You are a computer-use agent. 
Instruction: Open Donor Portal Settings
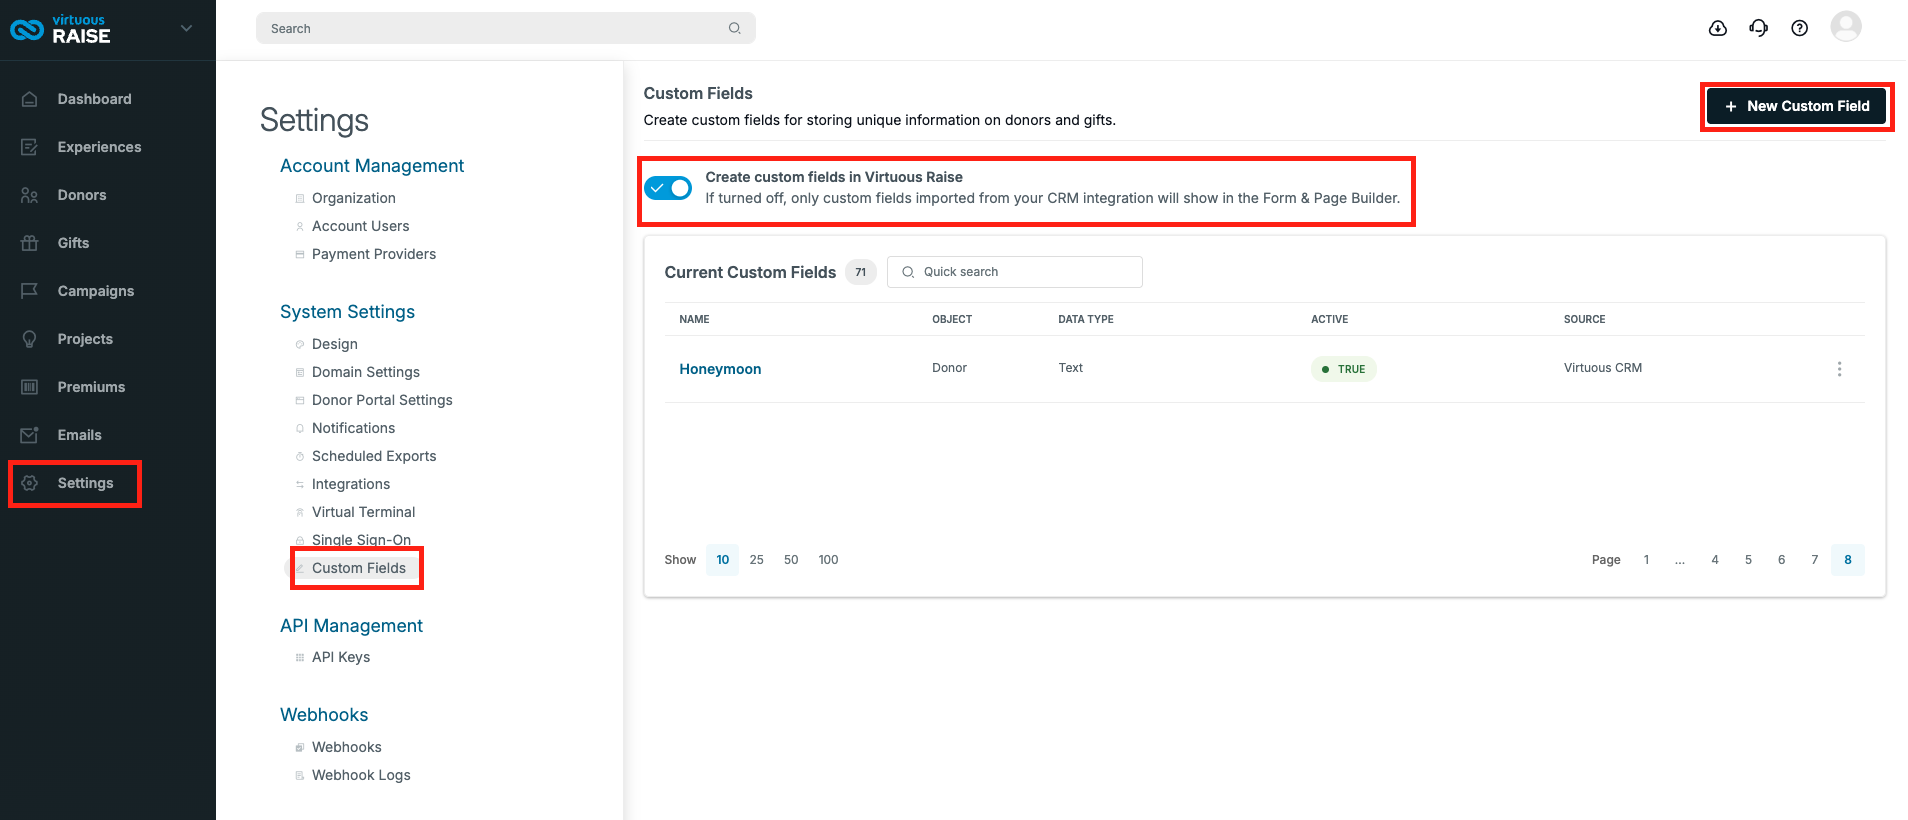(382, 400)
